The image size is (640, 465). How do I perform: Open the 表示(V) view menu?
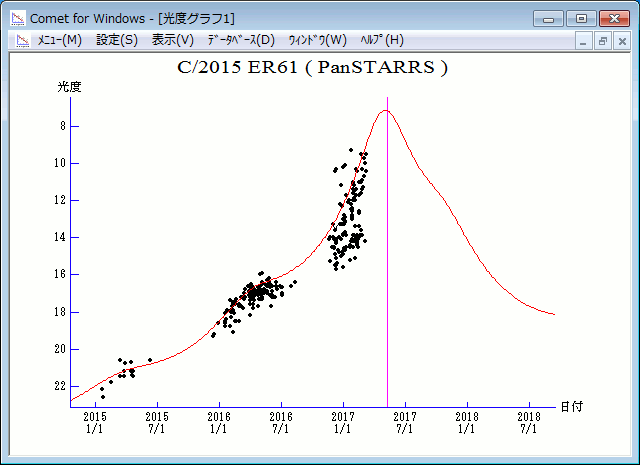(x=172, y=40)
